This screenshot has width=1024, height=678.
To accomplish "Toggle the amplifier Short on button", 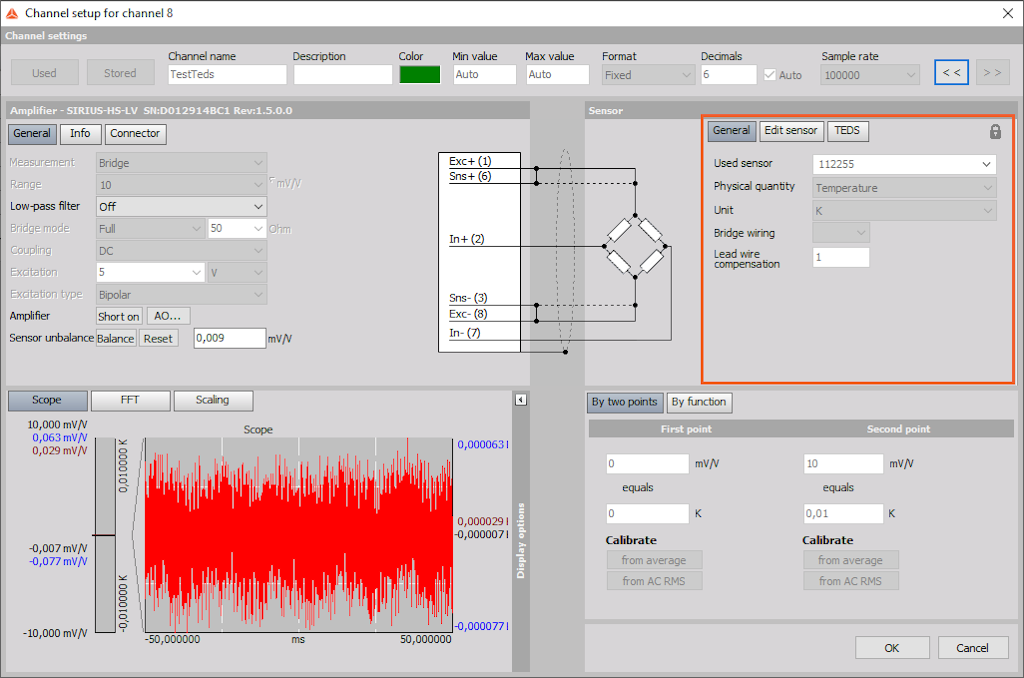I will [x=119, y=317].
